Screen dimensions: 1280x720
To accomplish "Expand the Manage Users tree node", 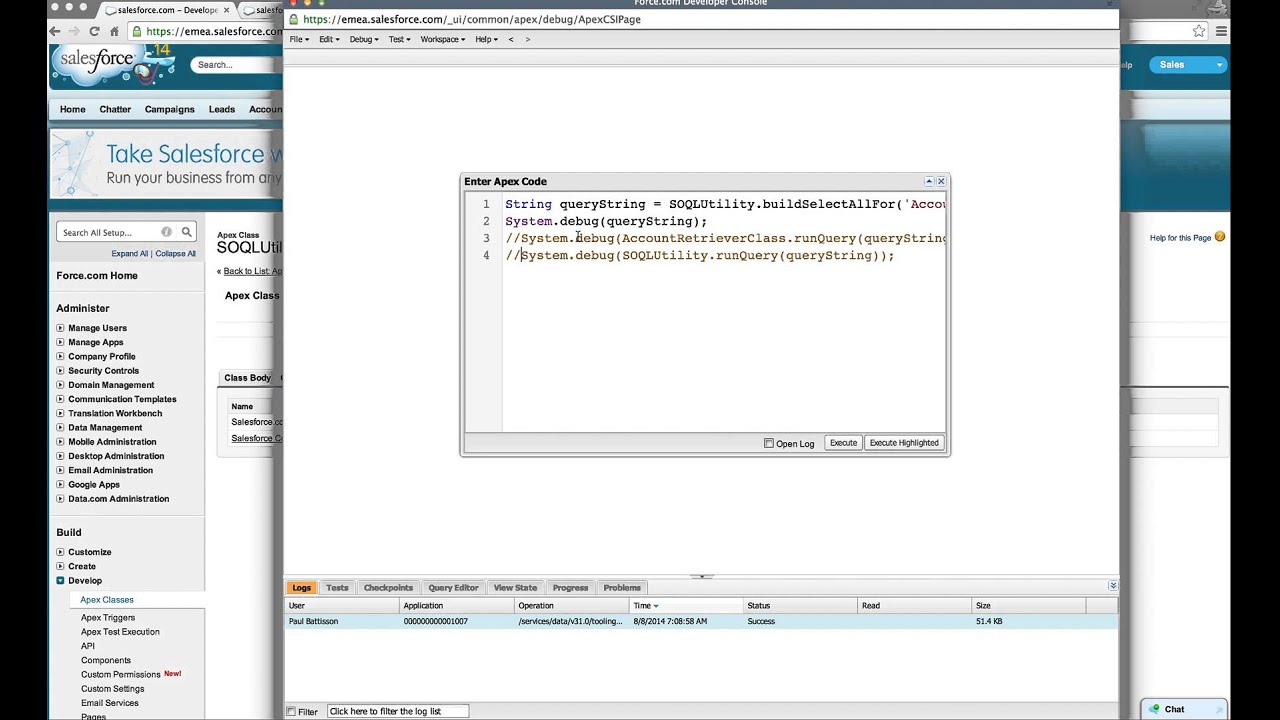I will point(61,328).
